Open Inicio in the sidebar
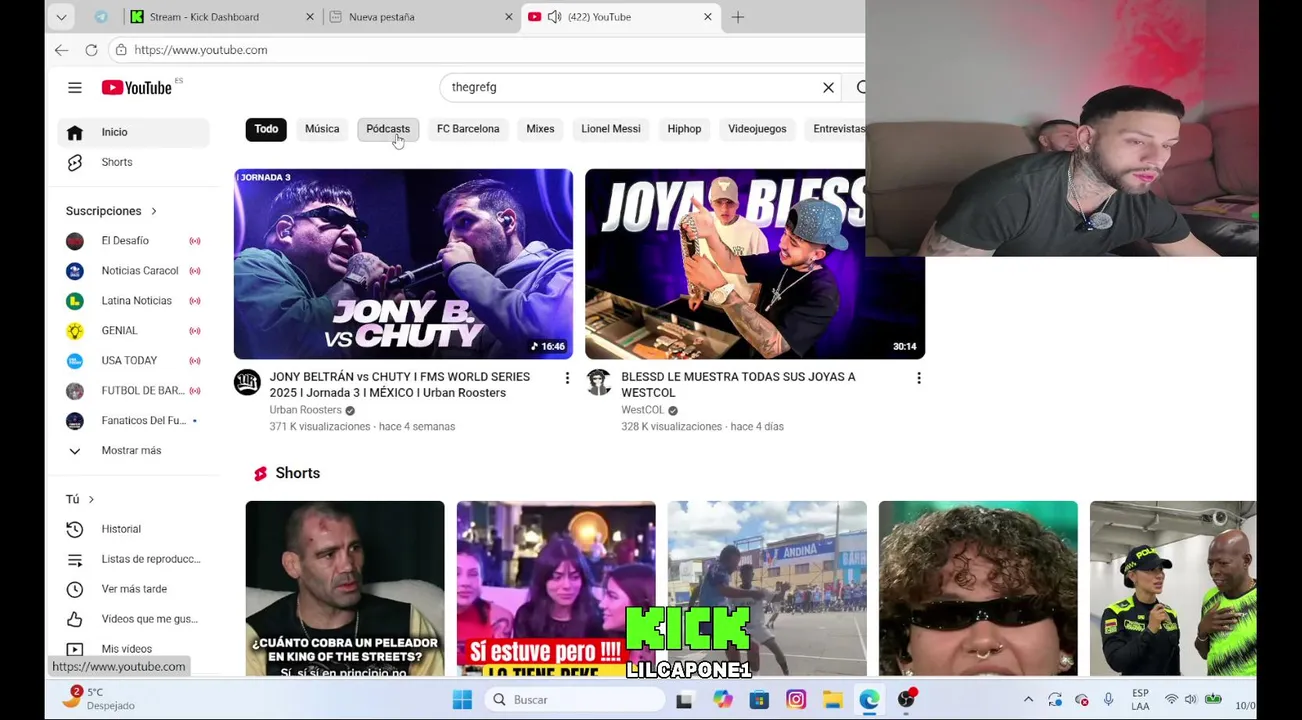 [135, 132]
